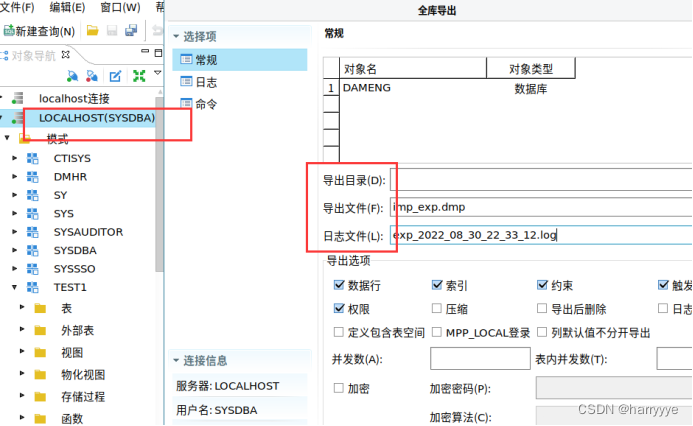Image resolution: width=693 pixels, height=426 pixels.
Task: Select the 函数 tree item
Action: click(x=72, y=418)
